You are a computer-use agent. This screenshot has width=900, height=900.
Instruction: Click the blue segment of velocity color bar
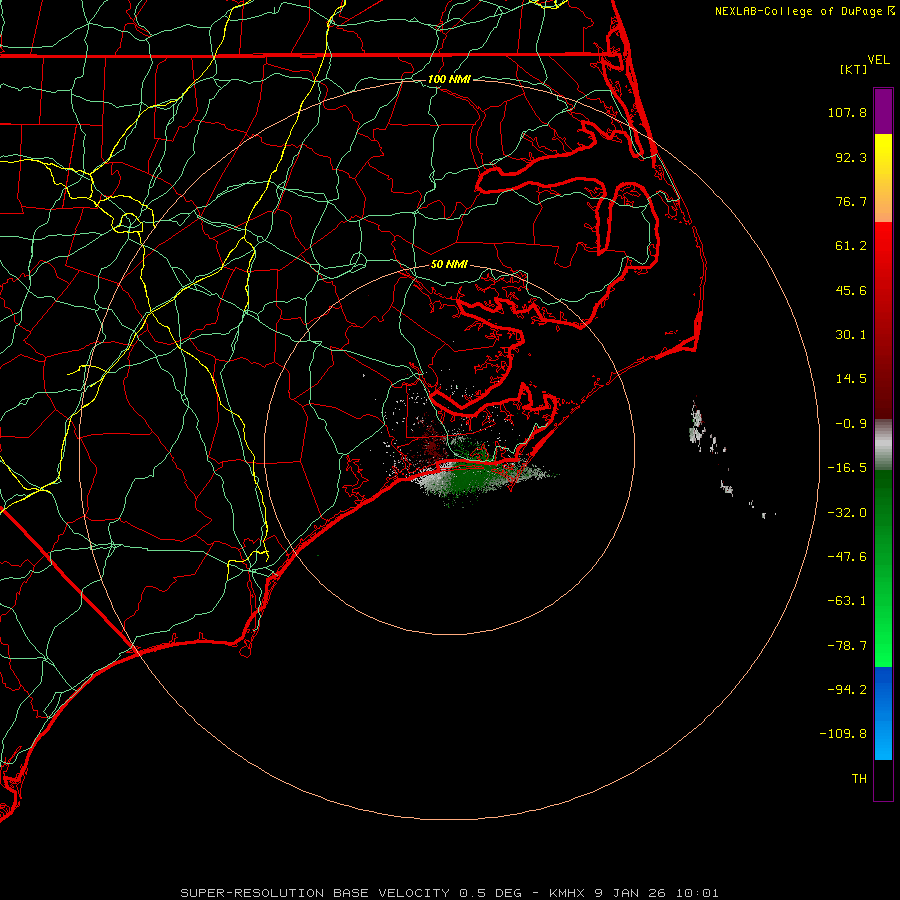coord(883,713)
